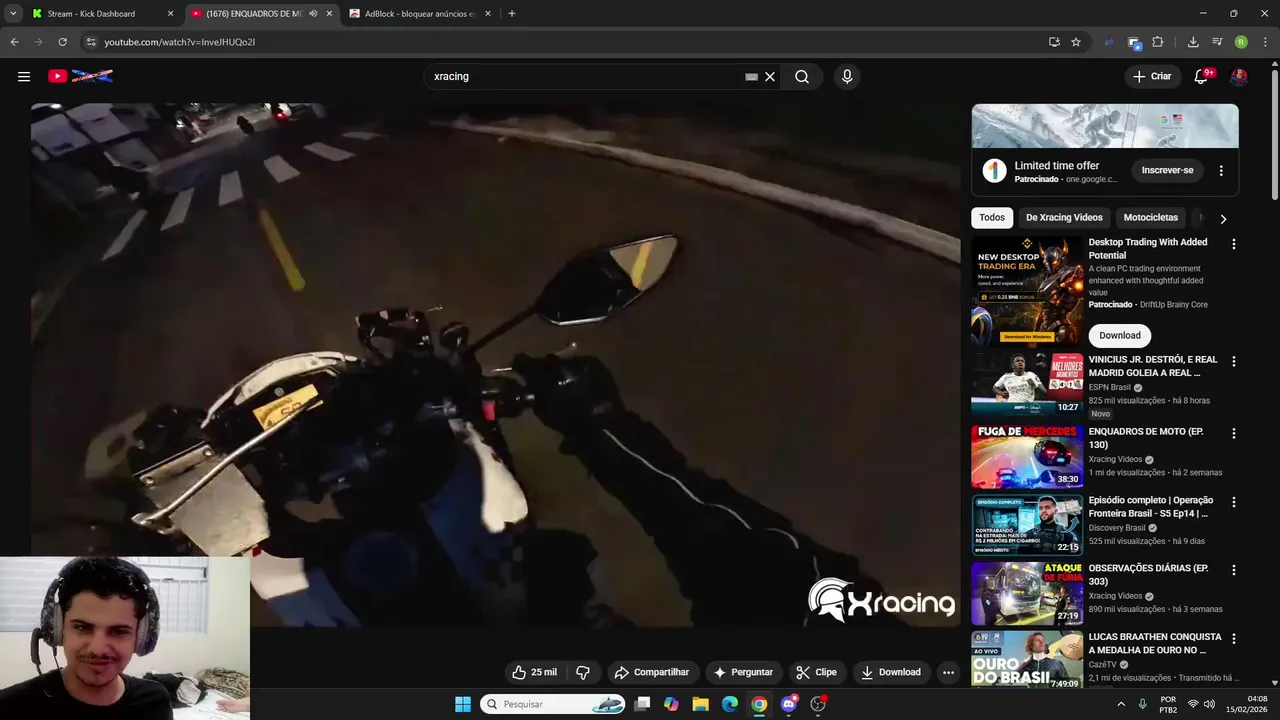Click the Pesquisar taskbar search box
Viewport: 1280px width, 720px height.
[554, 704]
